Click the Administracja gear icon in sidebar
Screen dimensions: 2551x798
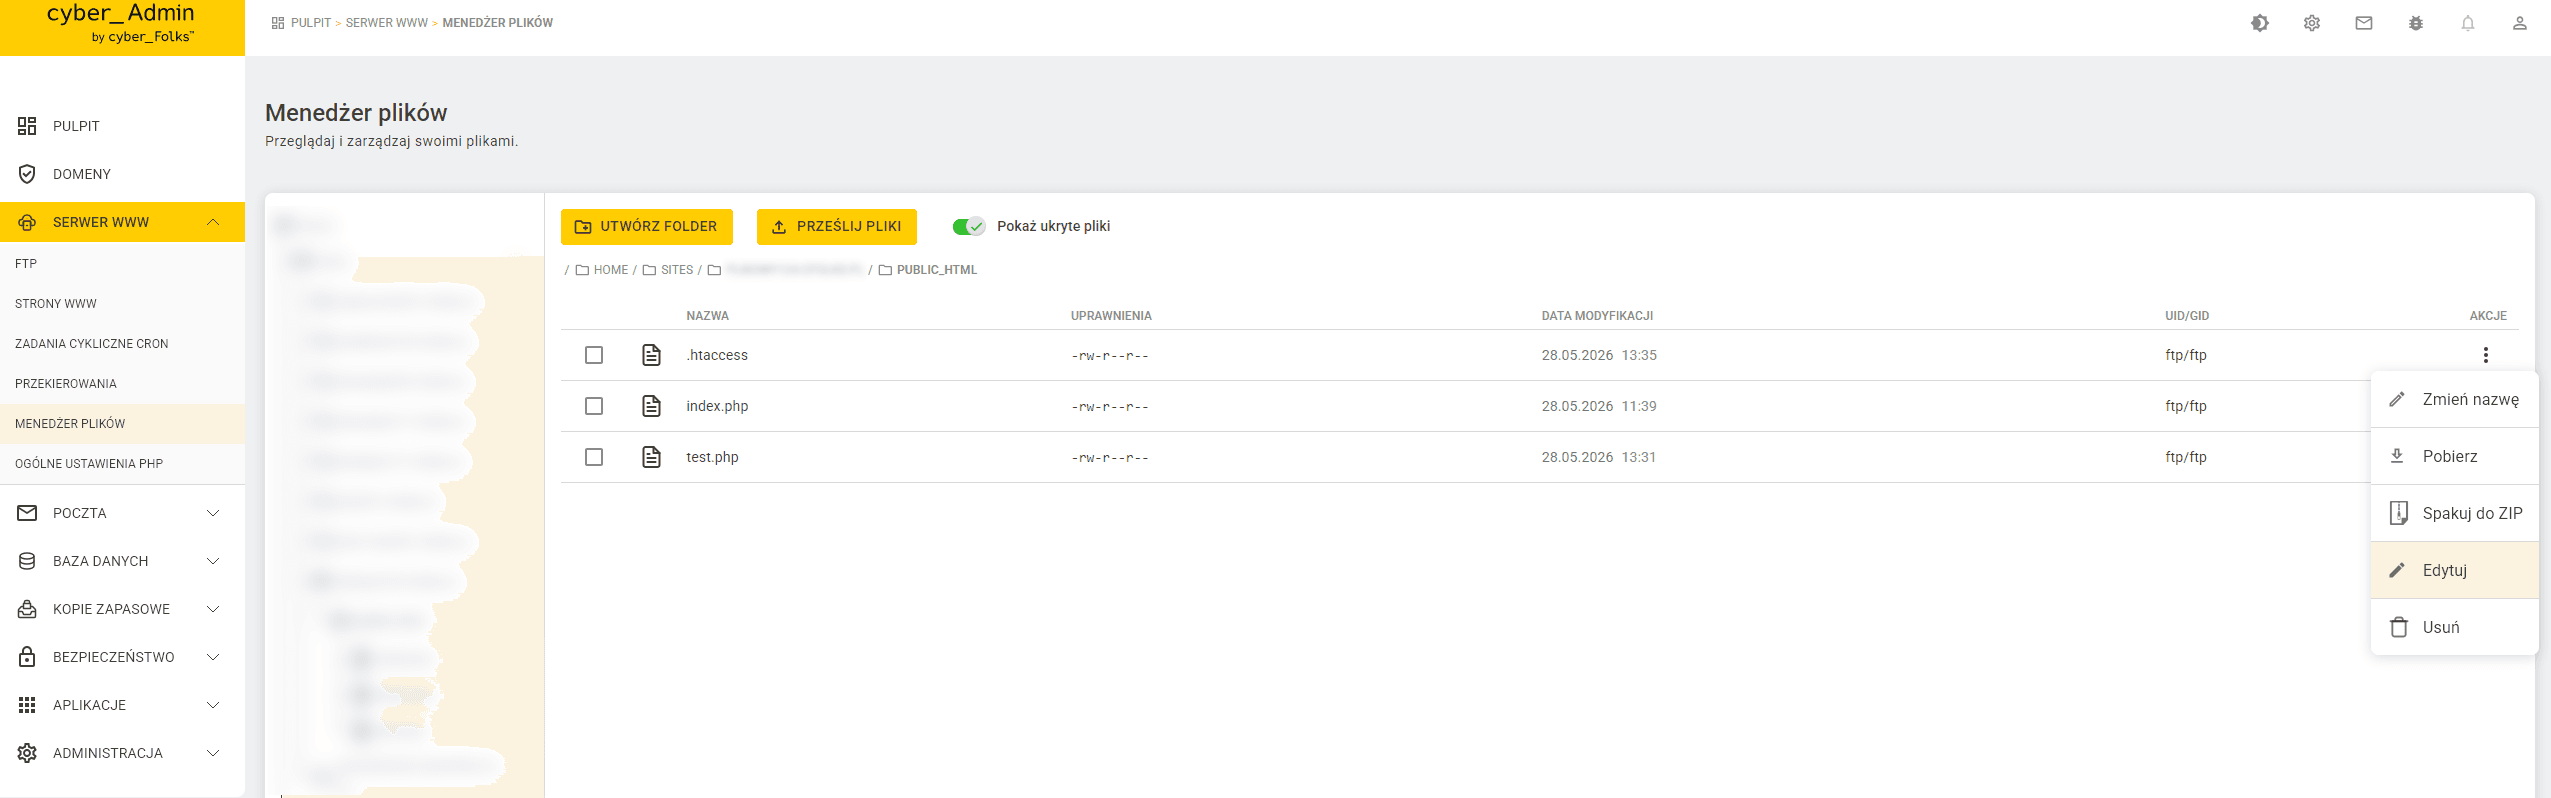[27, 753]
